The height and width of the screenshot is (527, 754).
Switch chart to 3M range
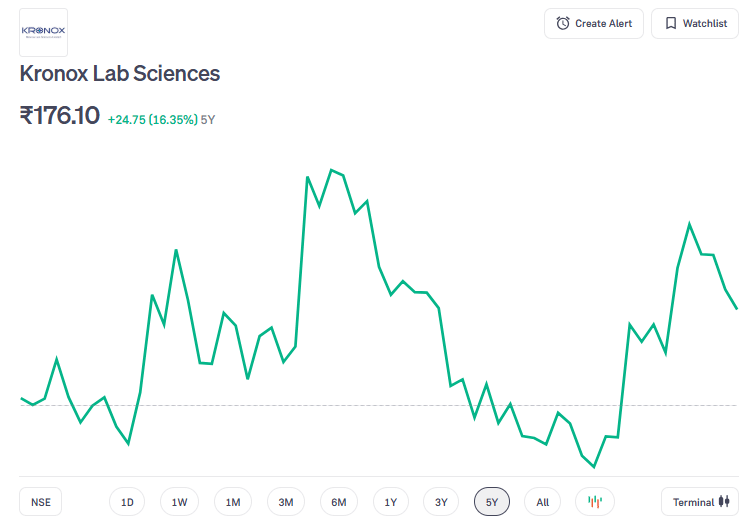[286, 502]
